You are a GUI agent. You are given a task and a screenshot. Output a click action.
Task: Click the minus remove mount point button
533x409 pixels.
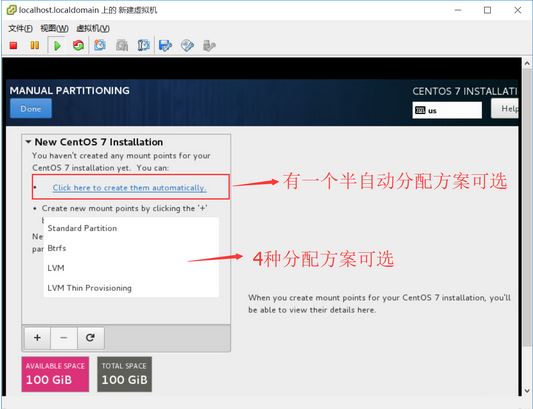64,338
